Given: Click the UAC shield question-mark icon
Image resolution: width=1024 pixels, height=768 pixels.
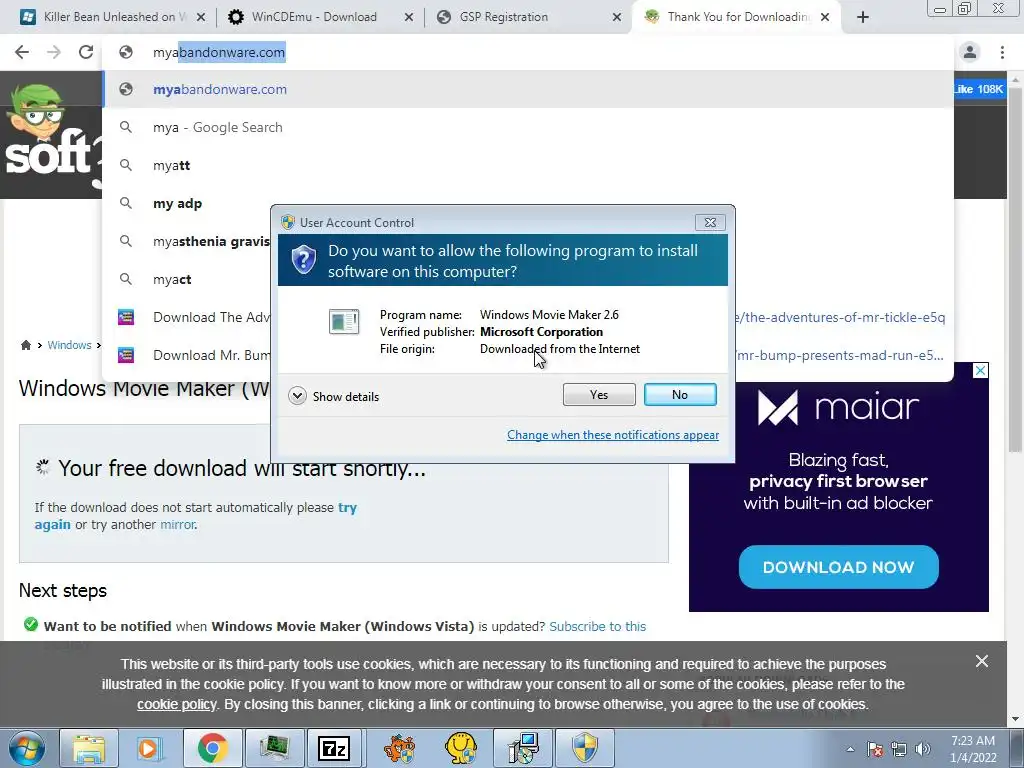Looking at the screenshot, I should pos(304,260).
